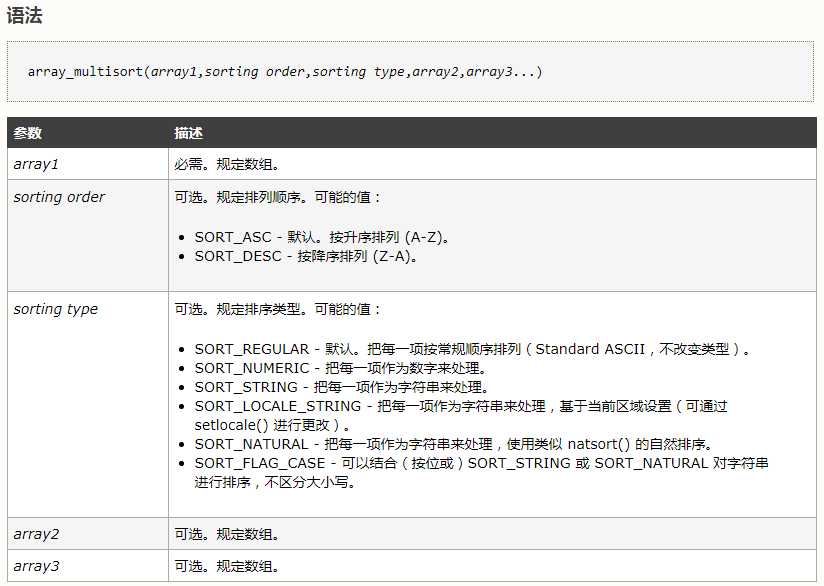Select the array2 parameter cell
This screenshot has width=824, height=586.
point(88,534)
